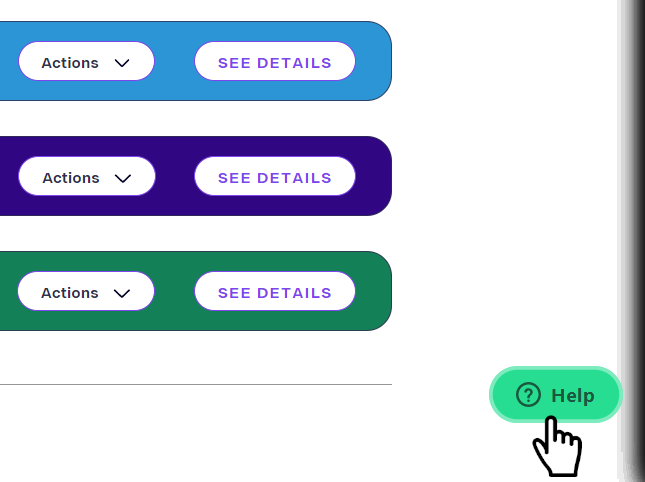Open SEE DETAILS on the green row
Screen dimensions: 645x482
point(275,291)
